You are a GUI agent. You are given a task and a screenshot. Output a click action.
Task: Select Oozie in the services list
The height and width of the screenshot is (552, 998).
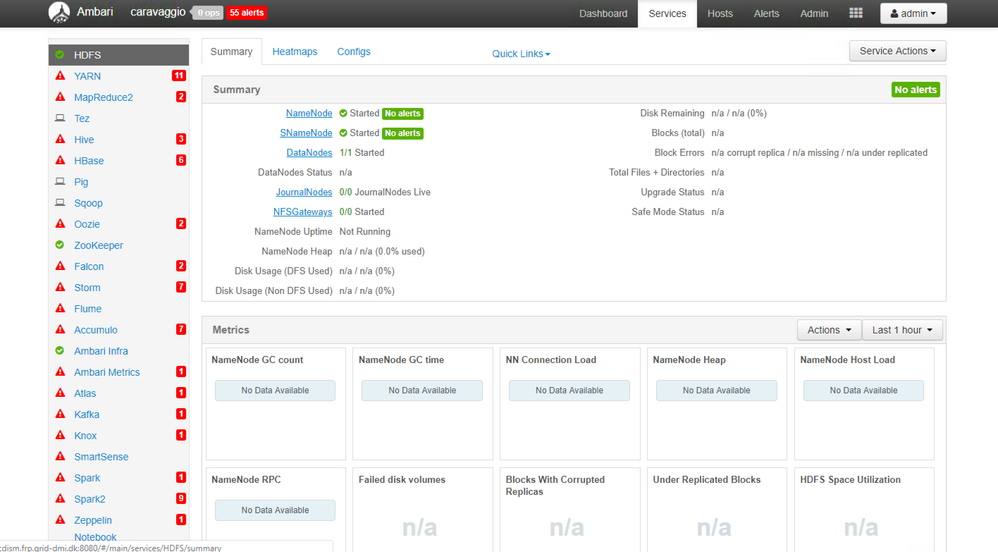(87, 224)
